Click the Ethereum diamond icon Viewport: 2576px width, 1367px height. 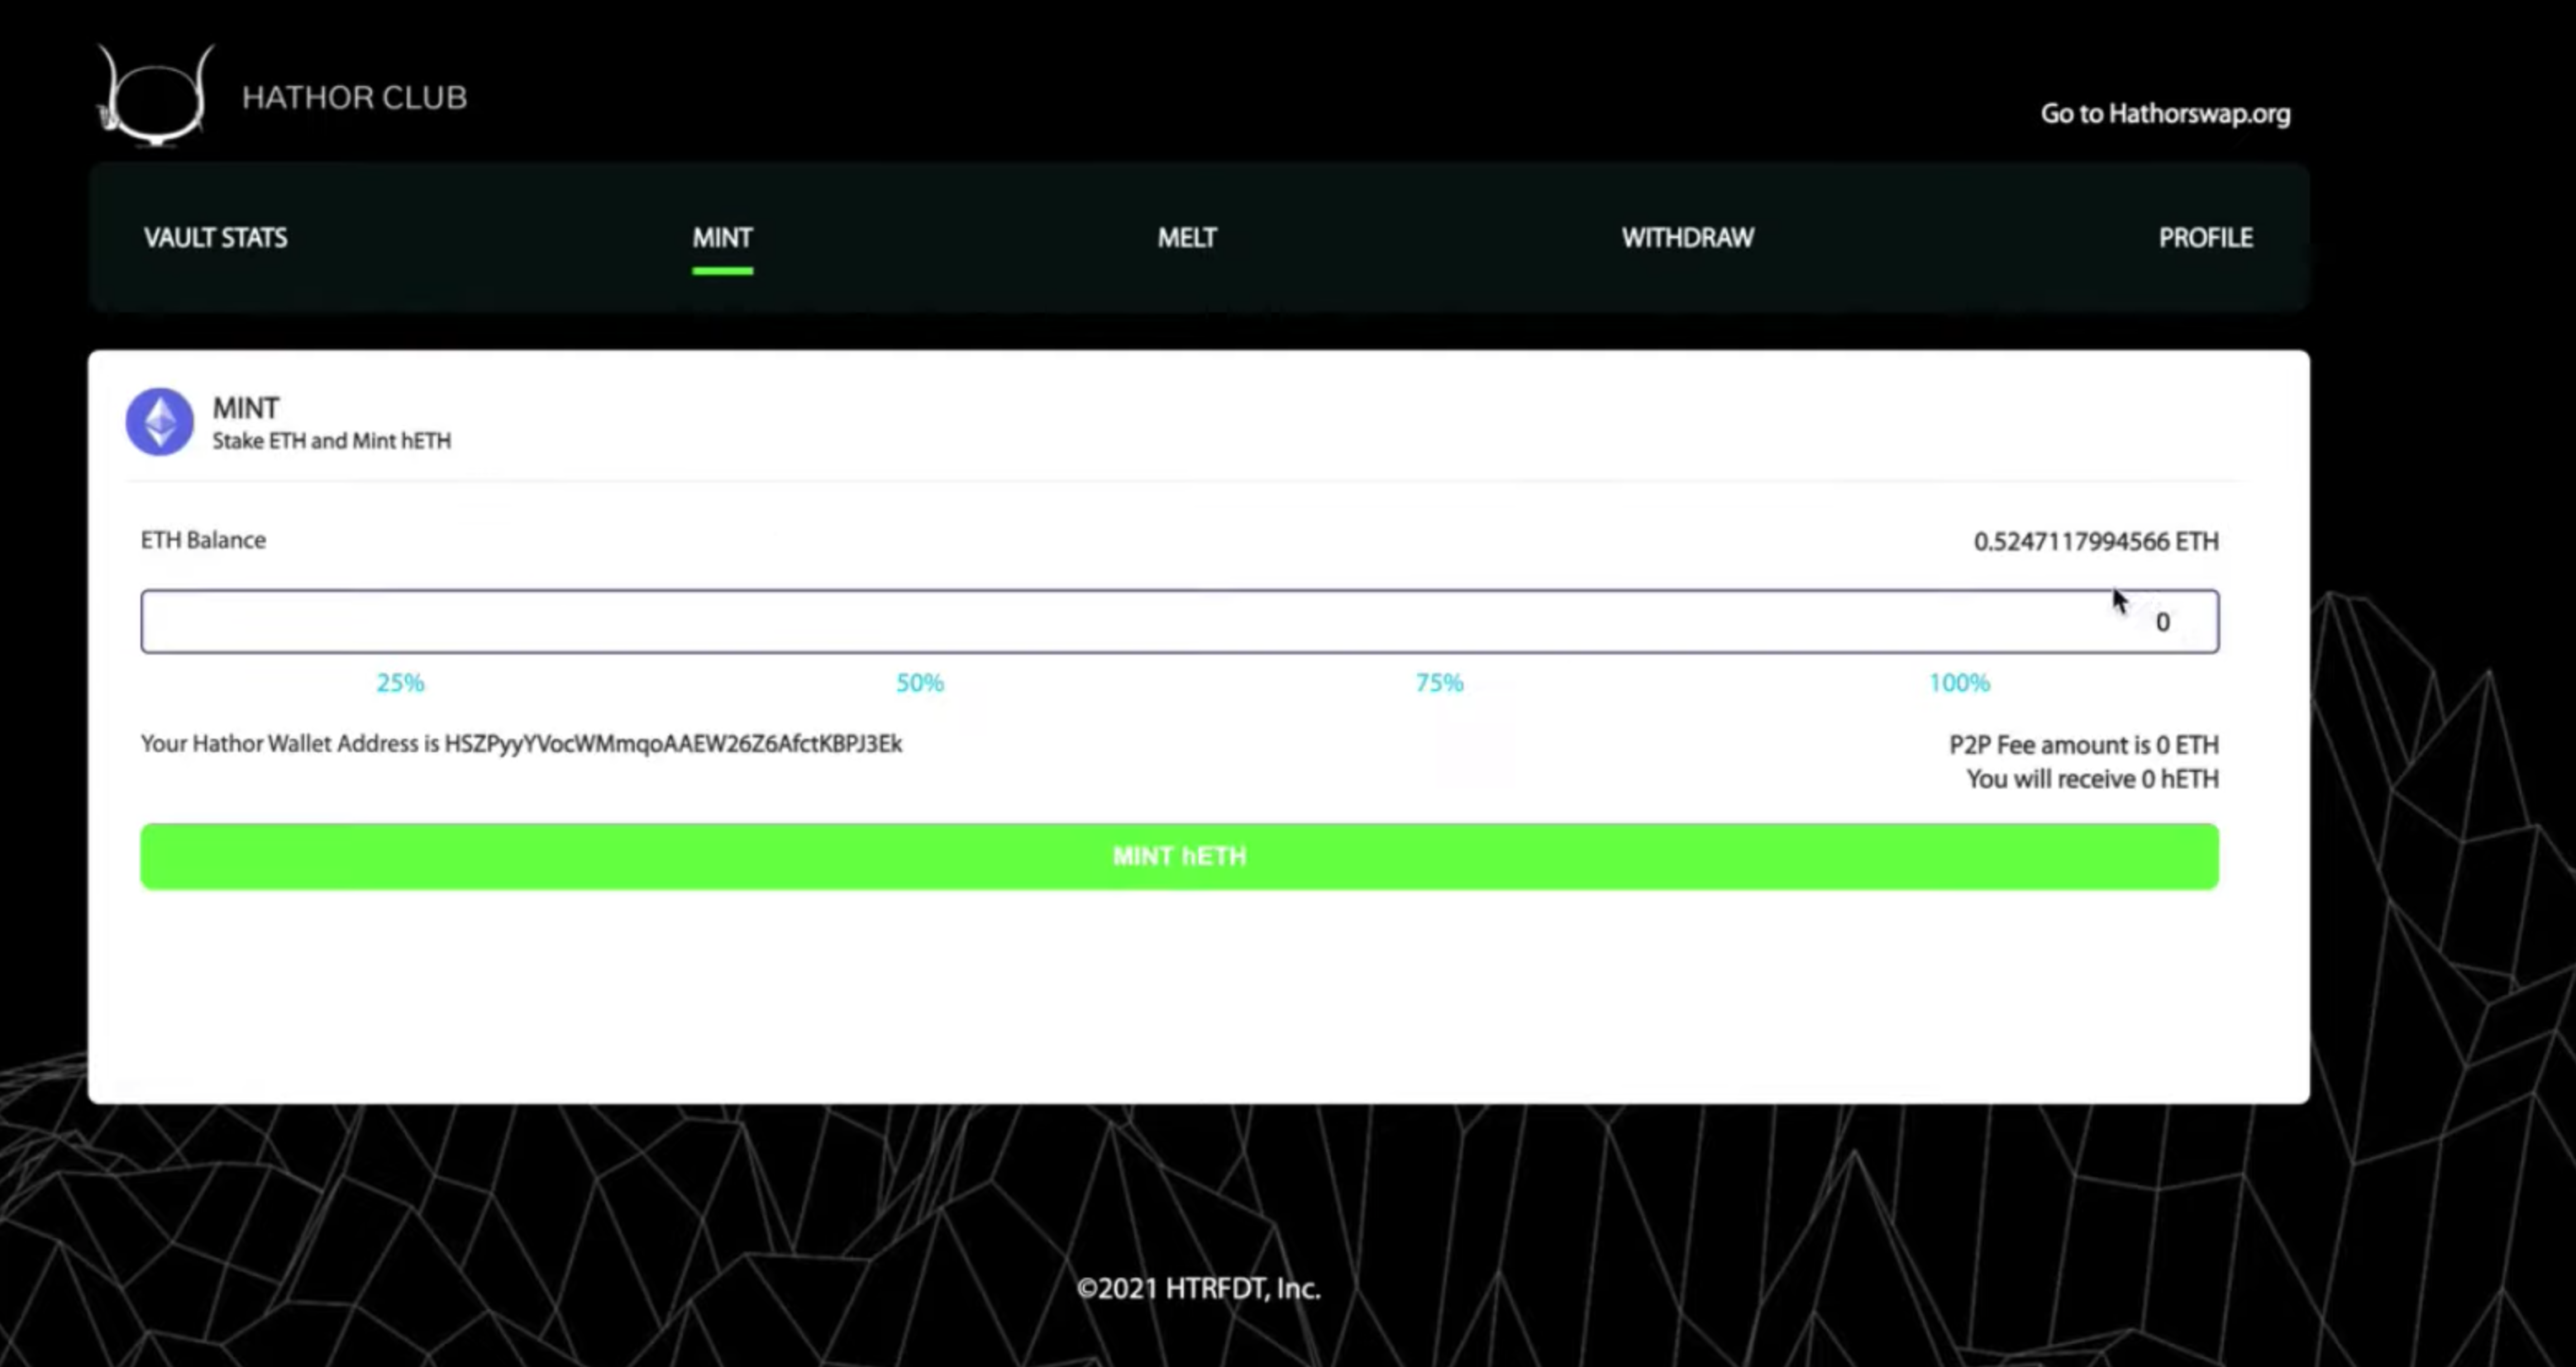click(x=159, y=422)
